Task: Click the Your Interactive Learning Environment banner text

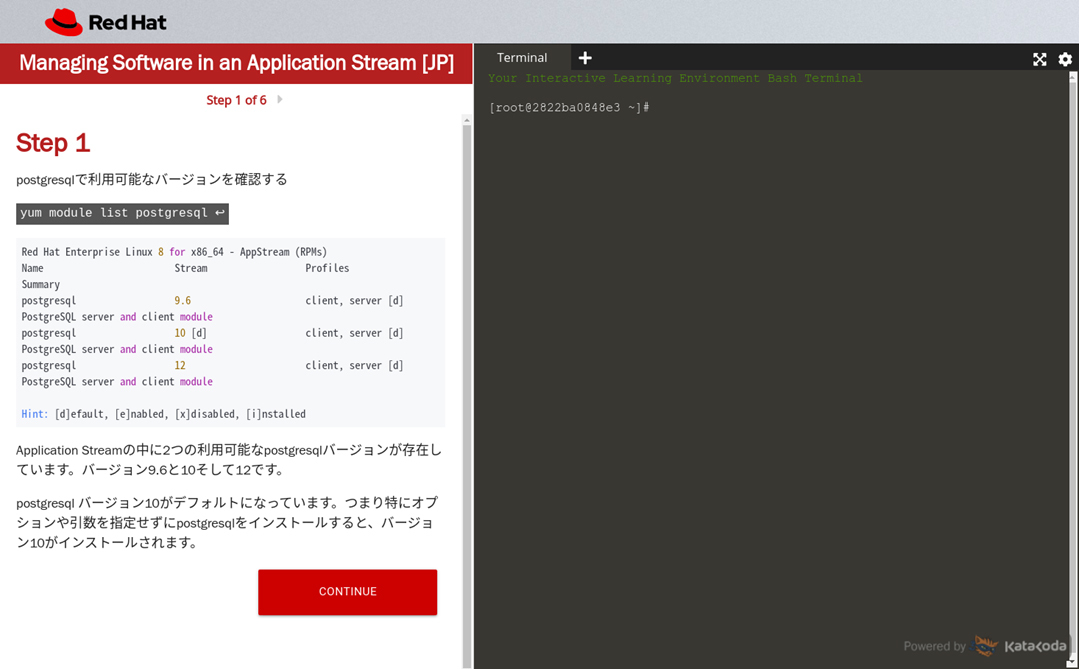Action: click(675, 78)
